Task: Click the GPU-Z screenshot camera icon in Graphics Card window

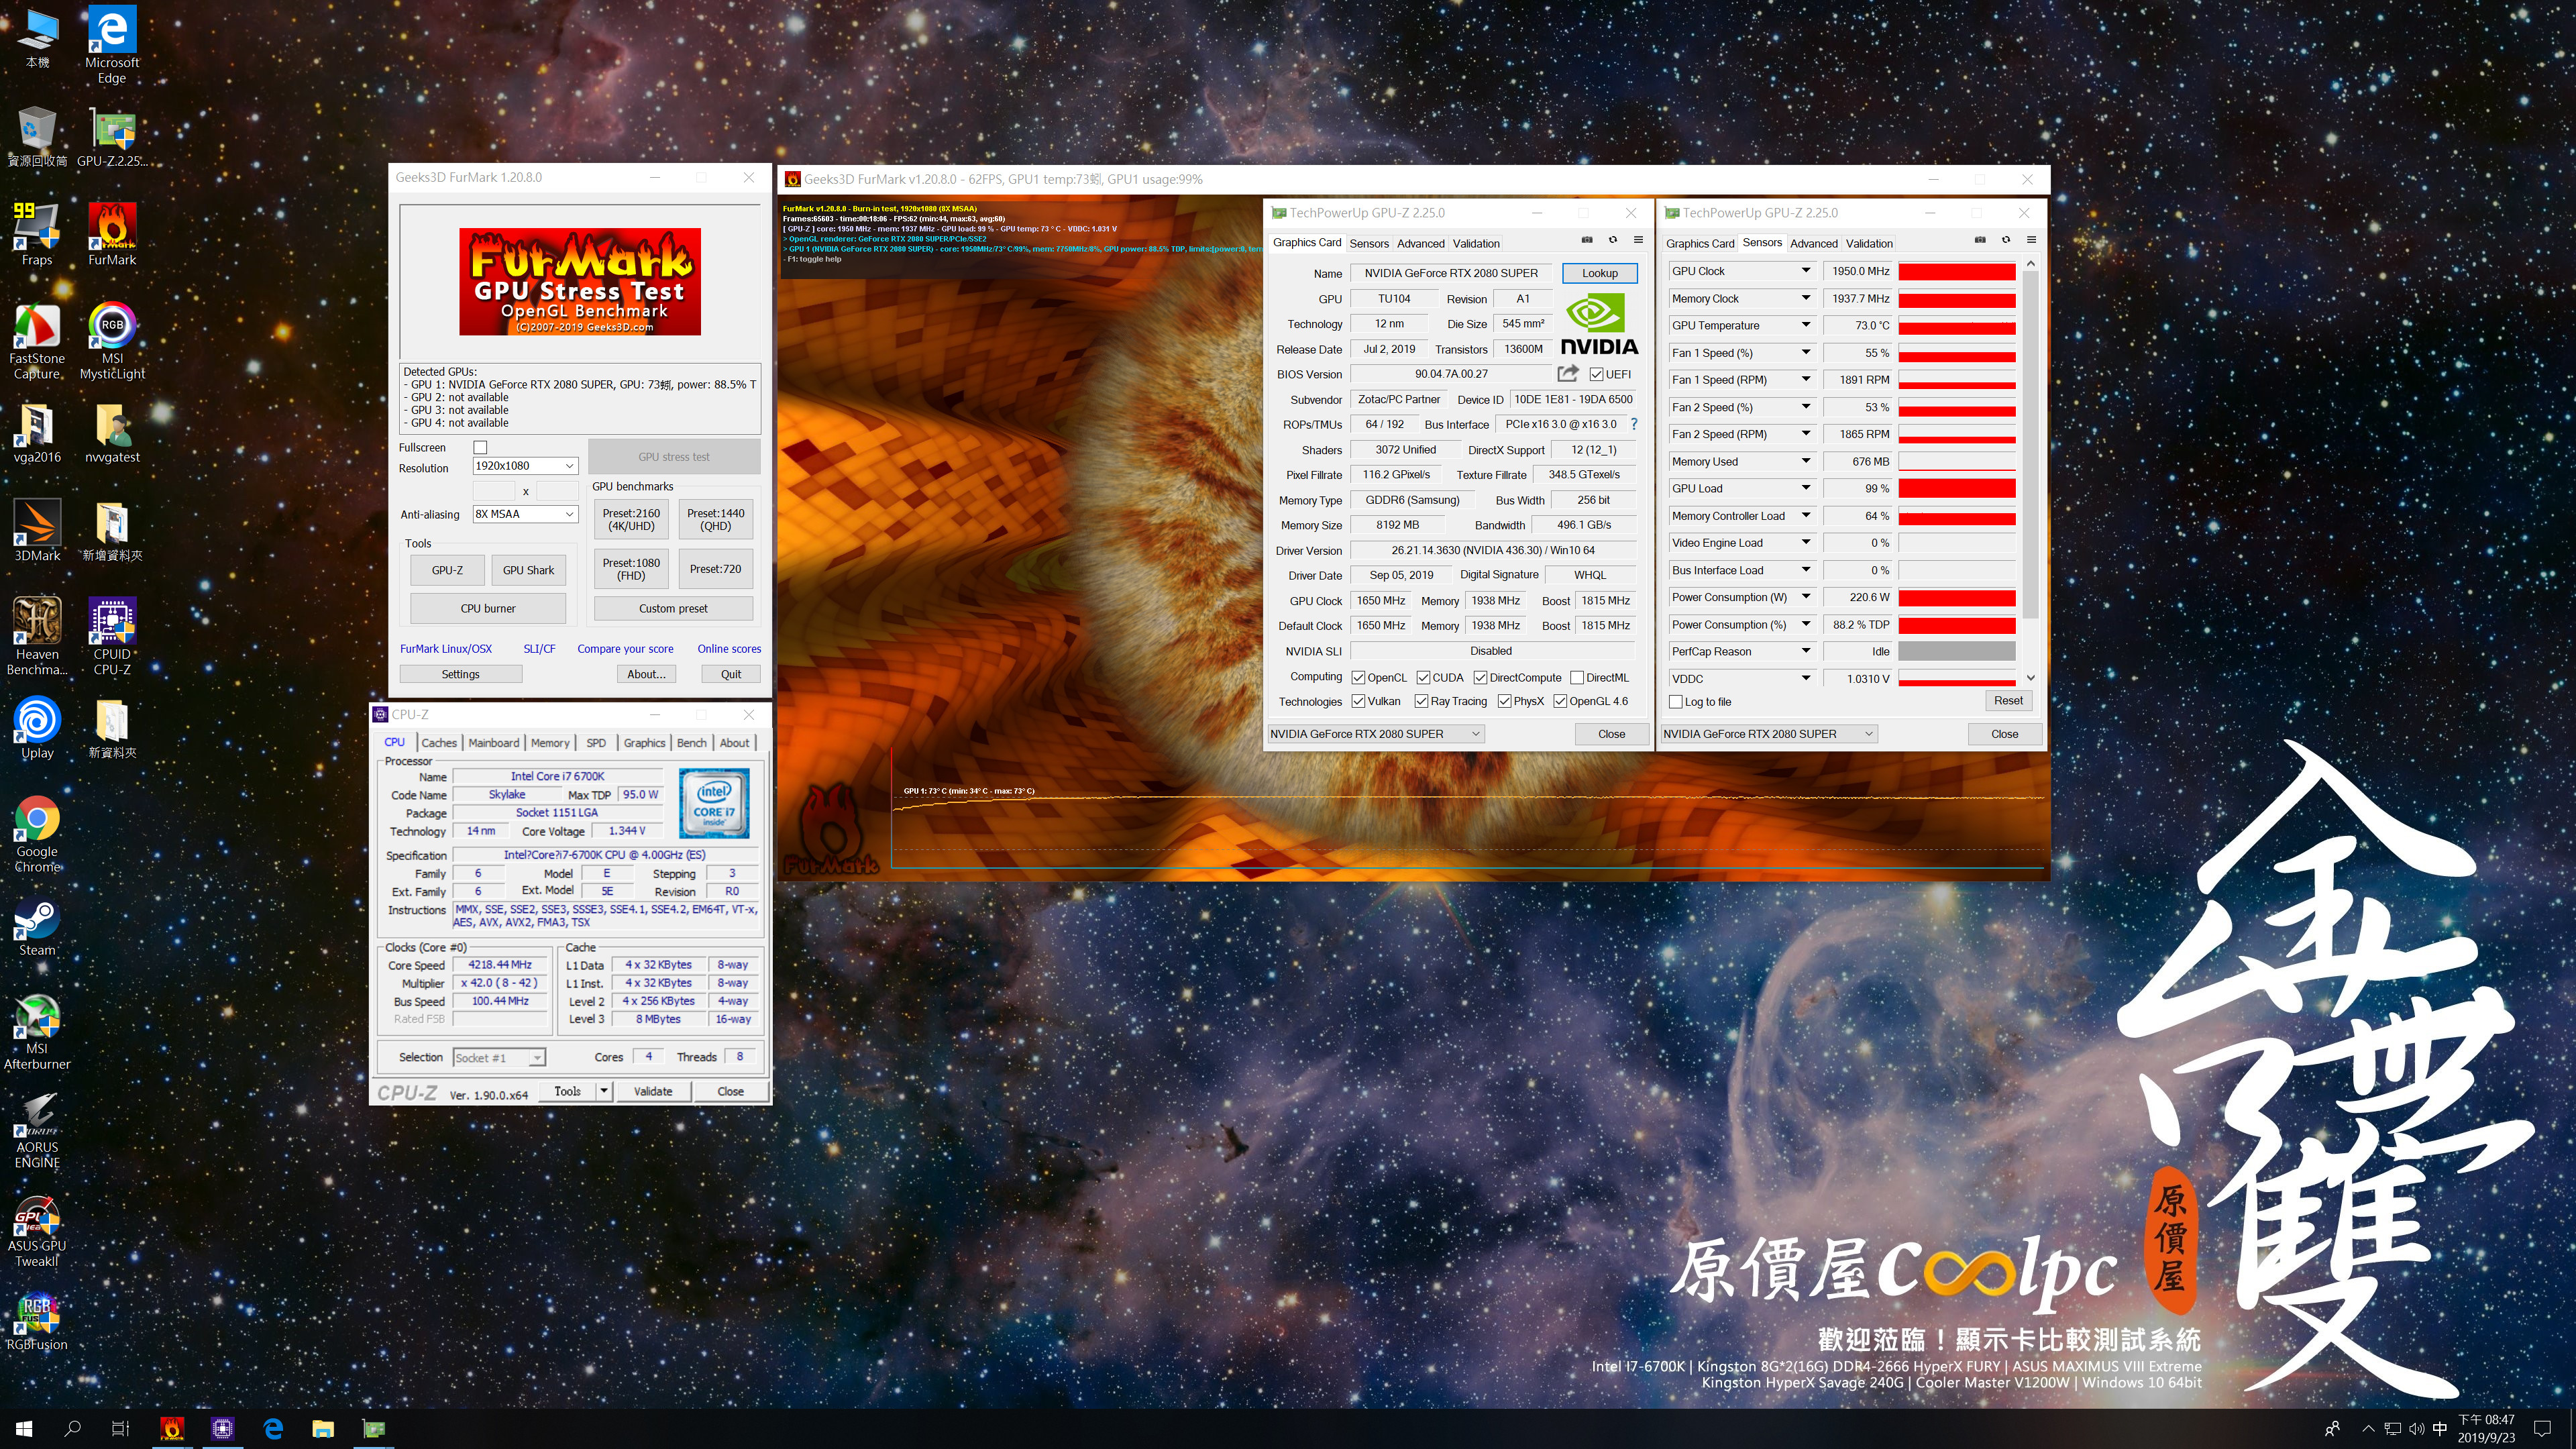Action: pyautogui.click(x=1587, y=240)
